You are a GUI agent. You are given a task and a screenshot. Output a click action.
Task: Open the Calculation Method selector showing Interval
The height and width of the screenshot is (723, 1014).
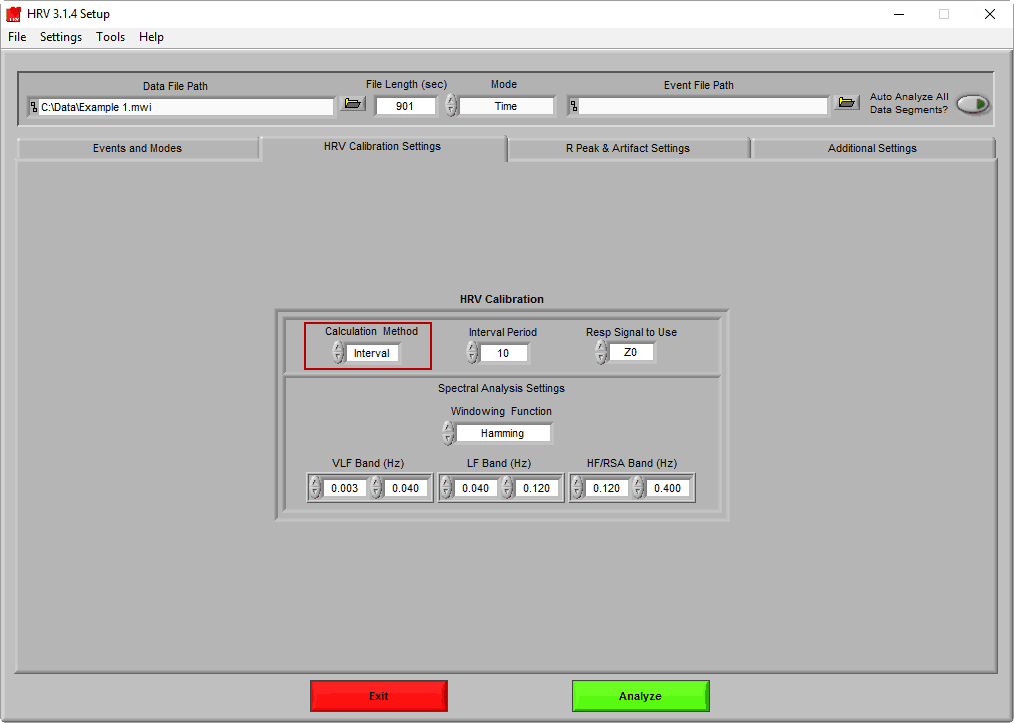(372, 353)
